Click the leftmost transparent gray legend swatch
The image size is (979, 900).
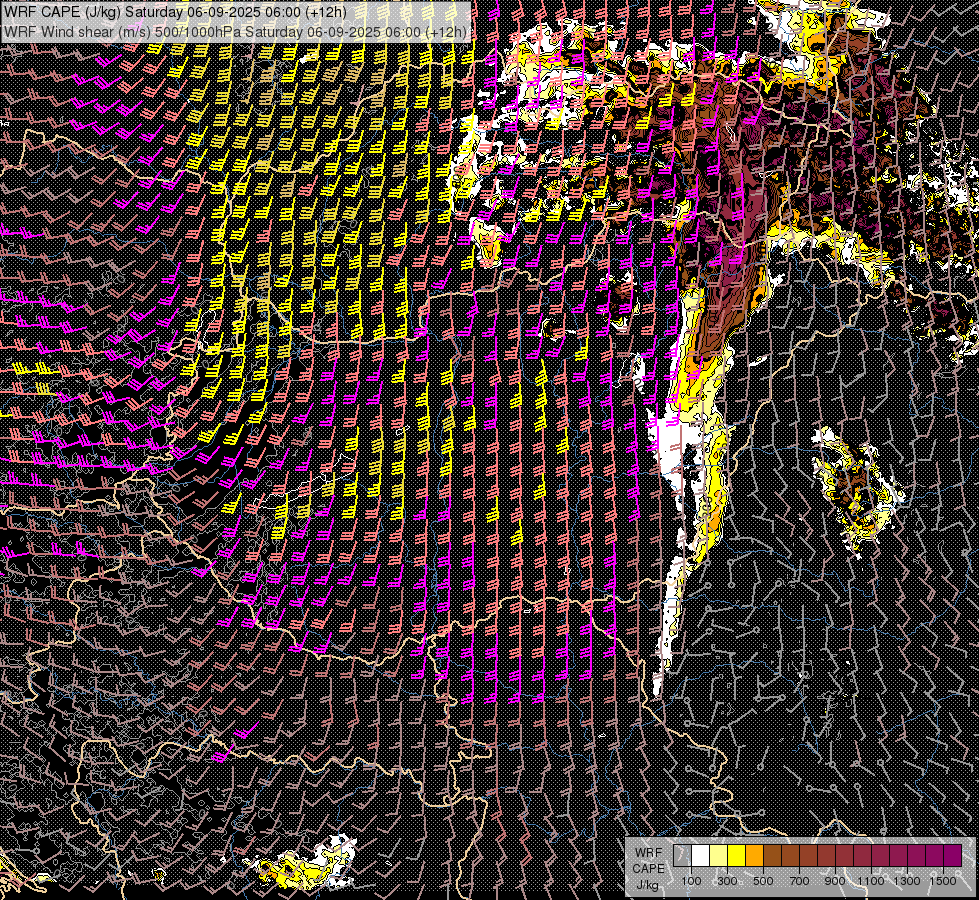coord(682,855)
